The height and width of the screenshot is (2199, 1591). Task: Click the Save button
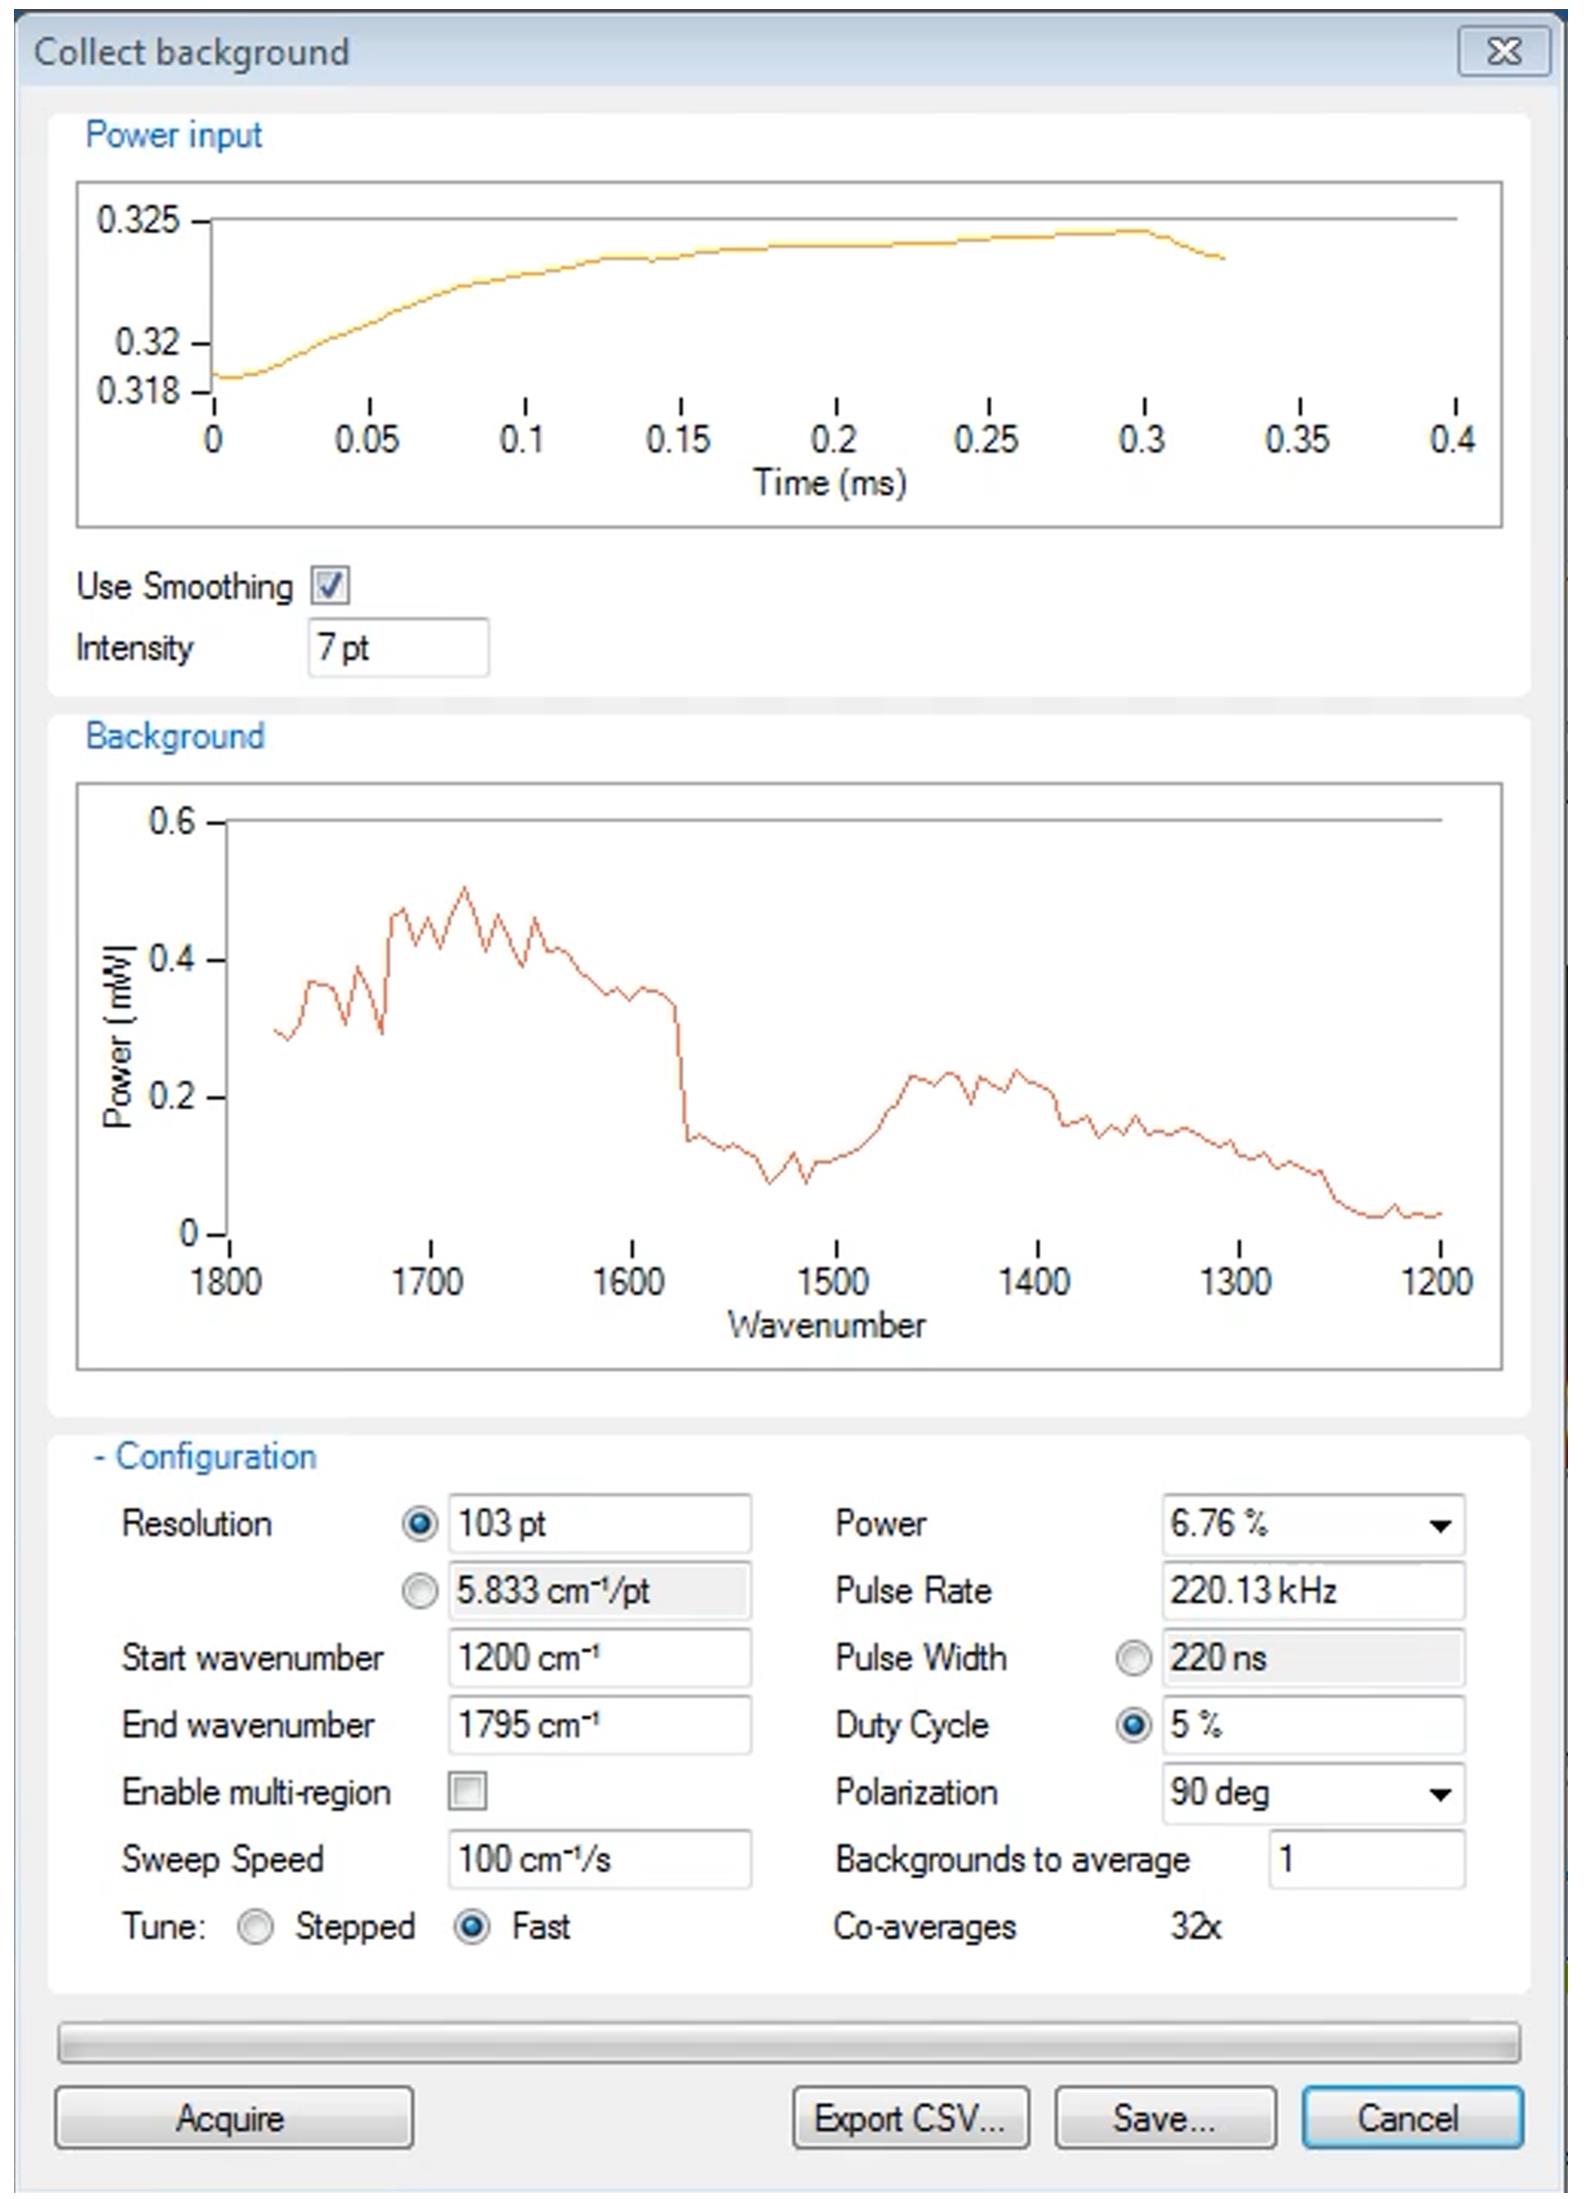(x=1166, y=2118)
